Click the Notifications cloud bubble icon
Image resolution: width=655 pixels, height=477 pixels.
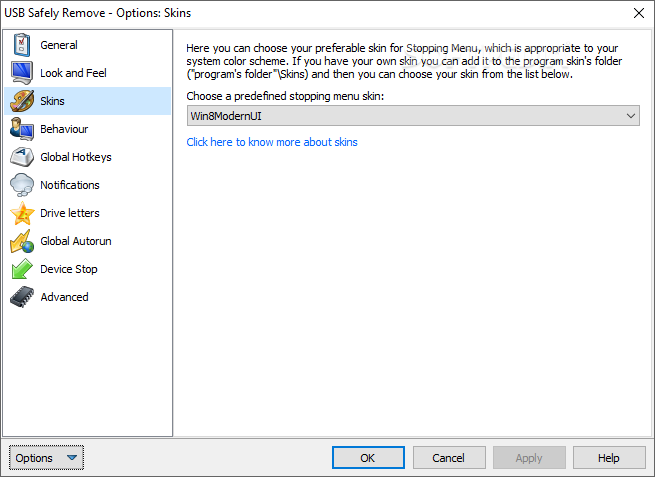point(22,185)
